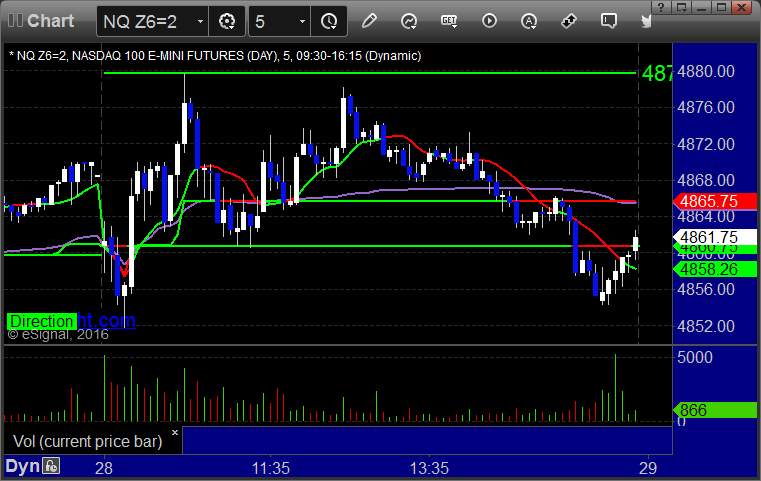This screenshot has width=761, height=481.
Task: Click the Vol (current price bar) label
Action: click(x=87, y=442)
